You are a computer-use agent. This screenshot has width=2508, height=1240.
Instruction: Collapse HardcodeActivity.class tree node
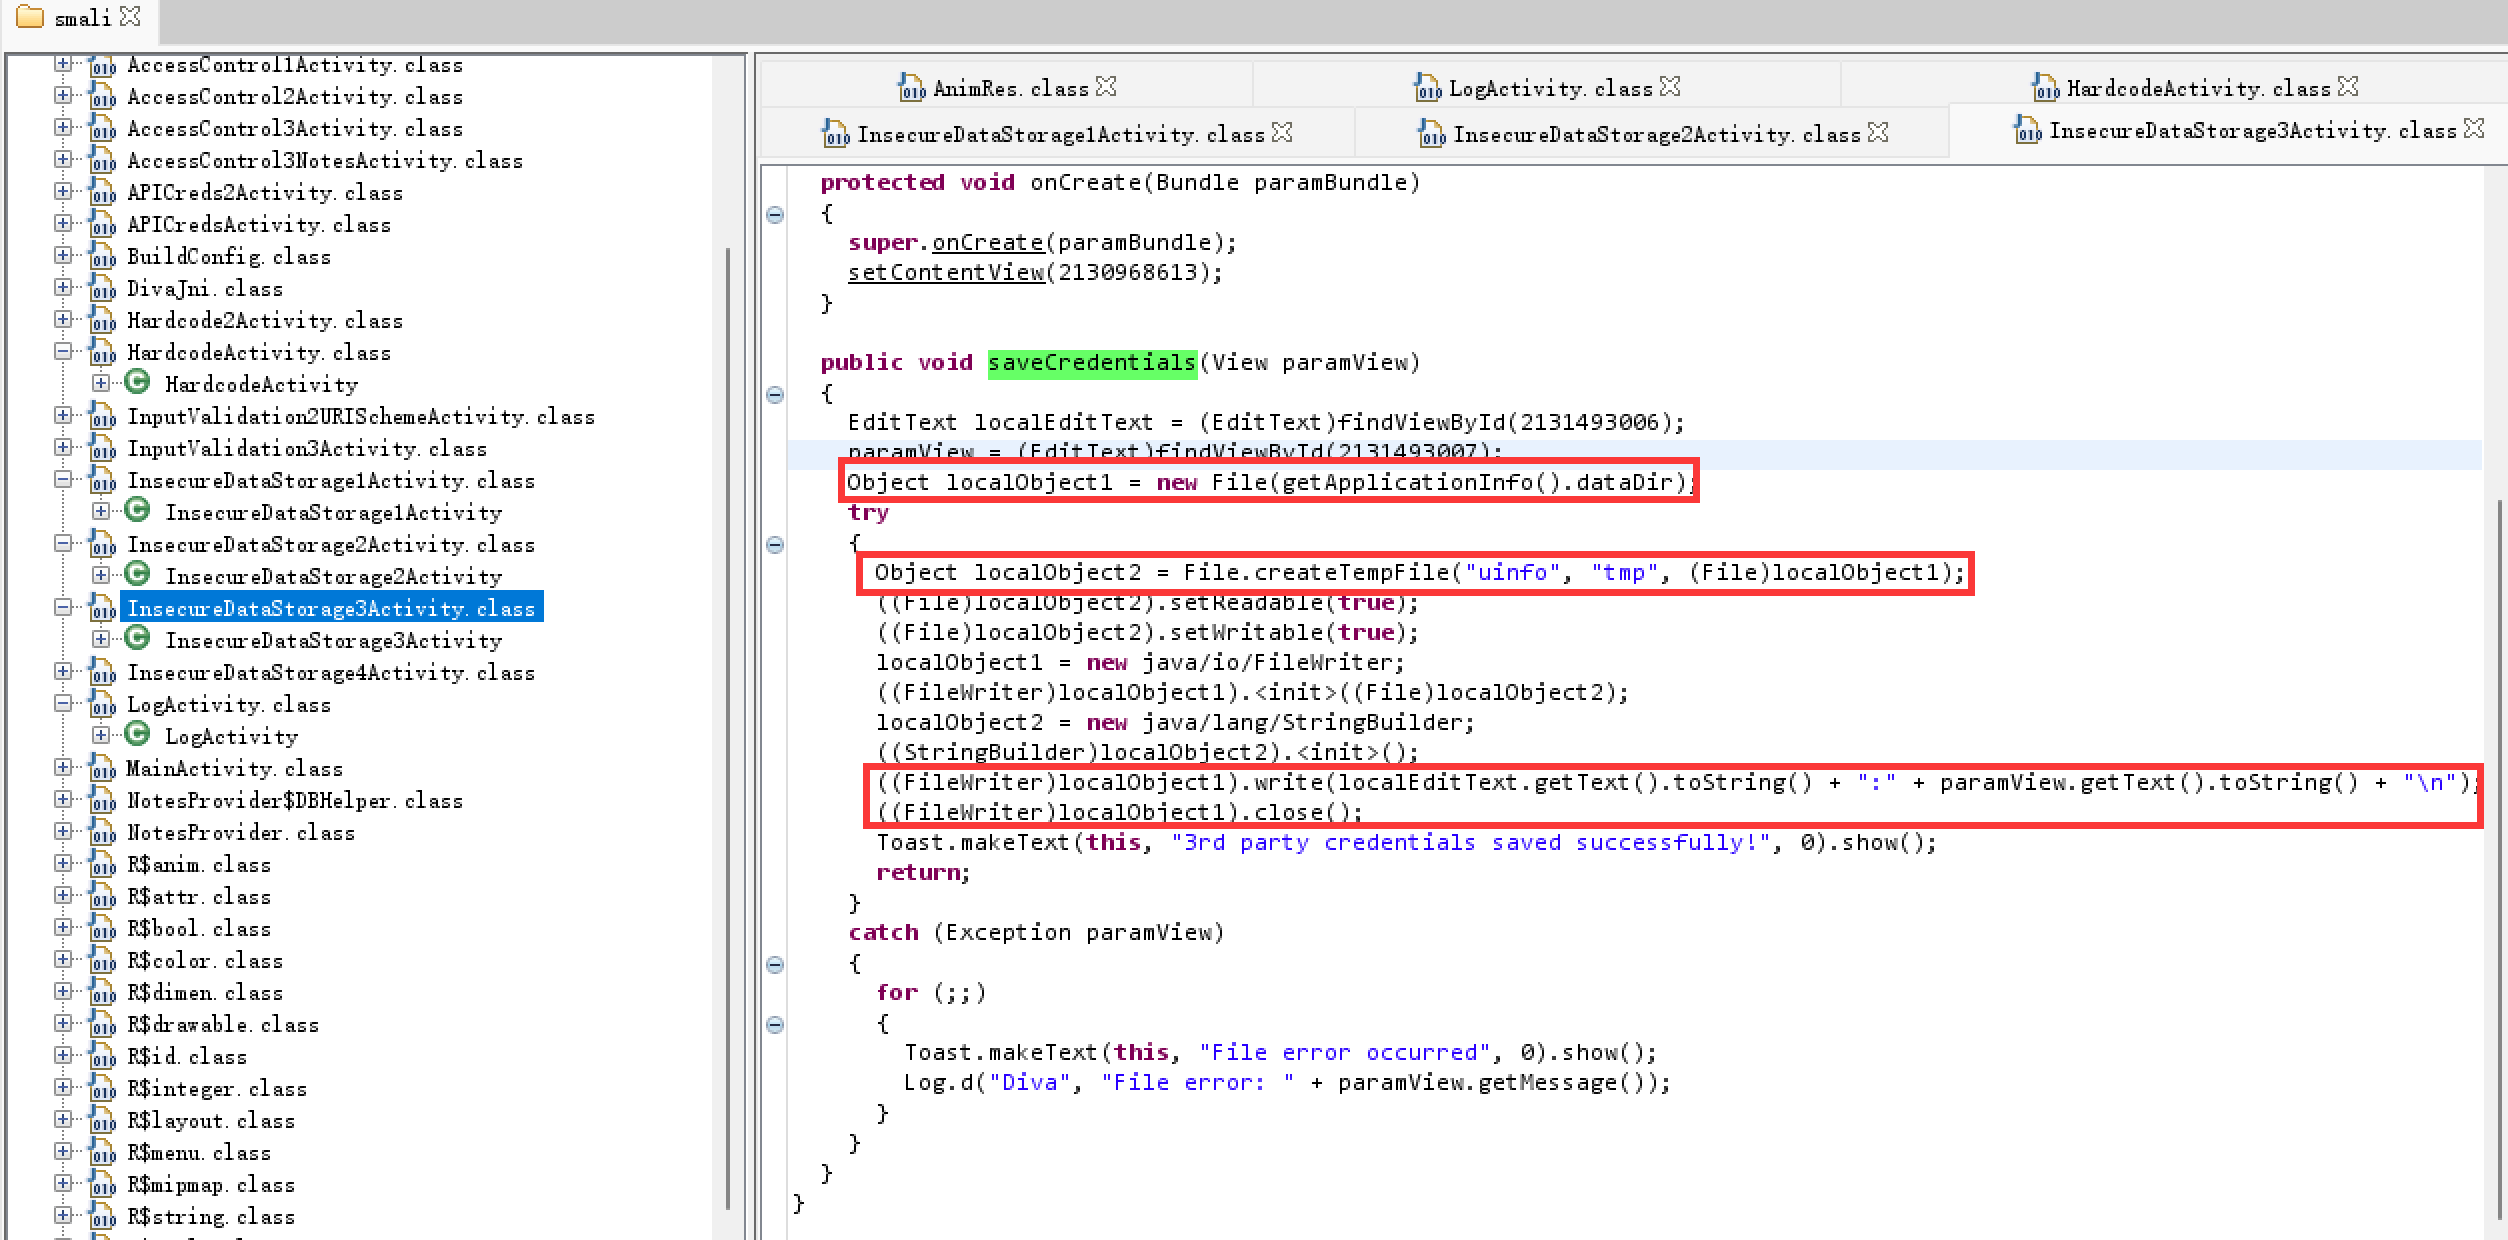tap(63, 351)
